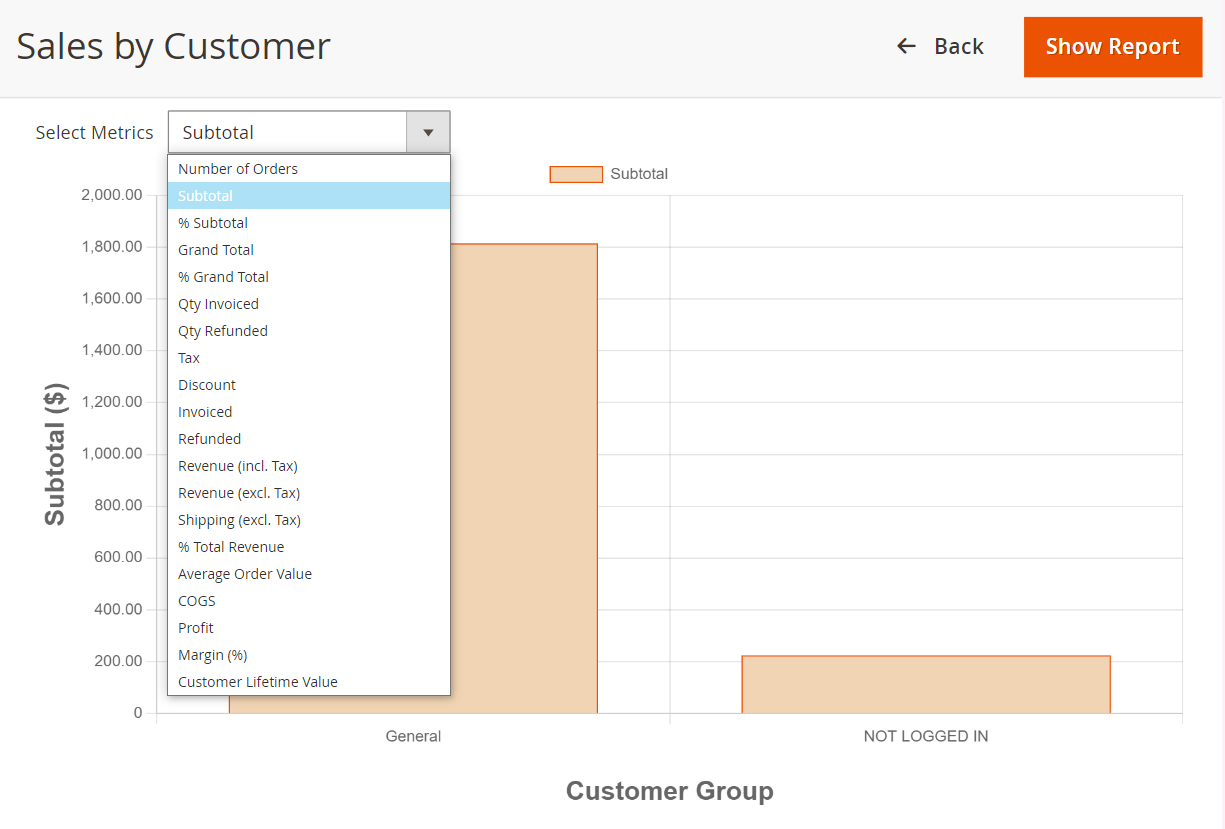1225x829 pixels.
Task: Click the Customer Group axis title
Action: [670, 791]
